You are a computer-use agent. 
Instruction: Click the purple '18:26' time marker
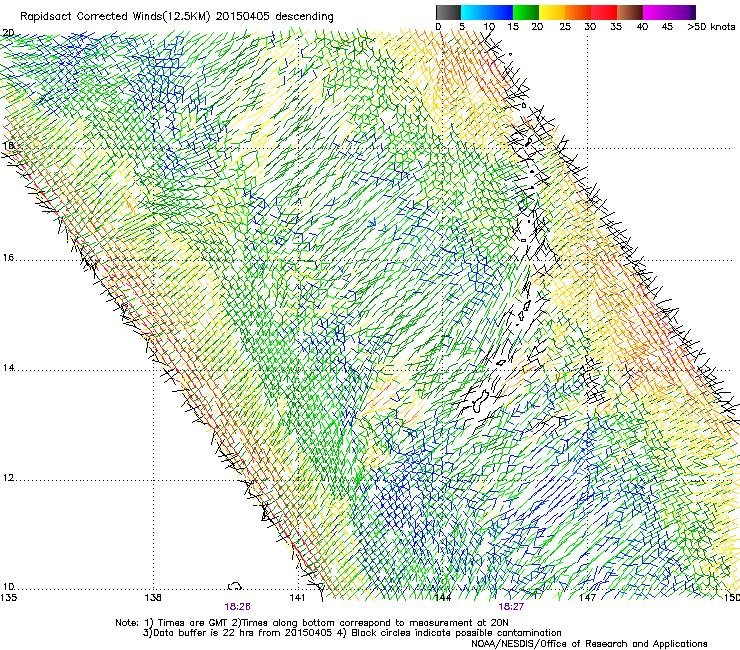tap(237, 607)
